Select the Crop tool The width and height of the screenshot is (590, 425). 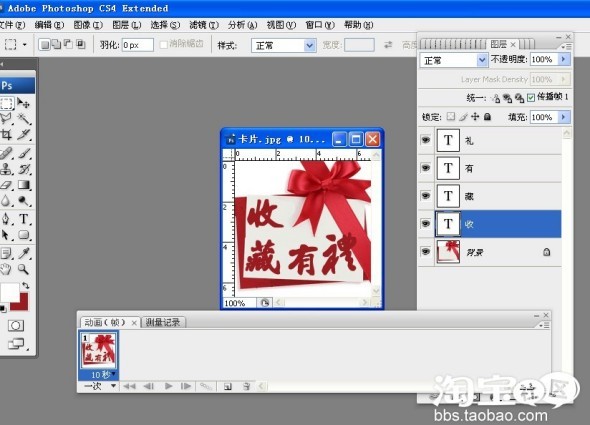tap(6, 134)
